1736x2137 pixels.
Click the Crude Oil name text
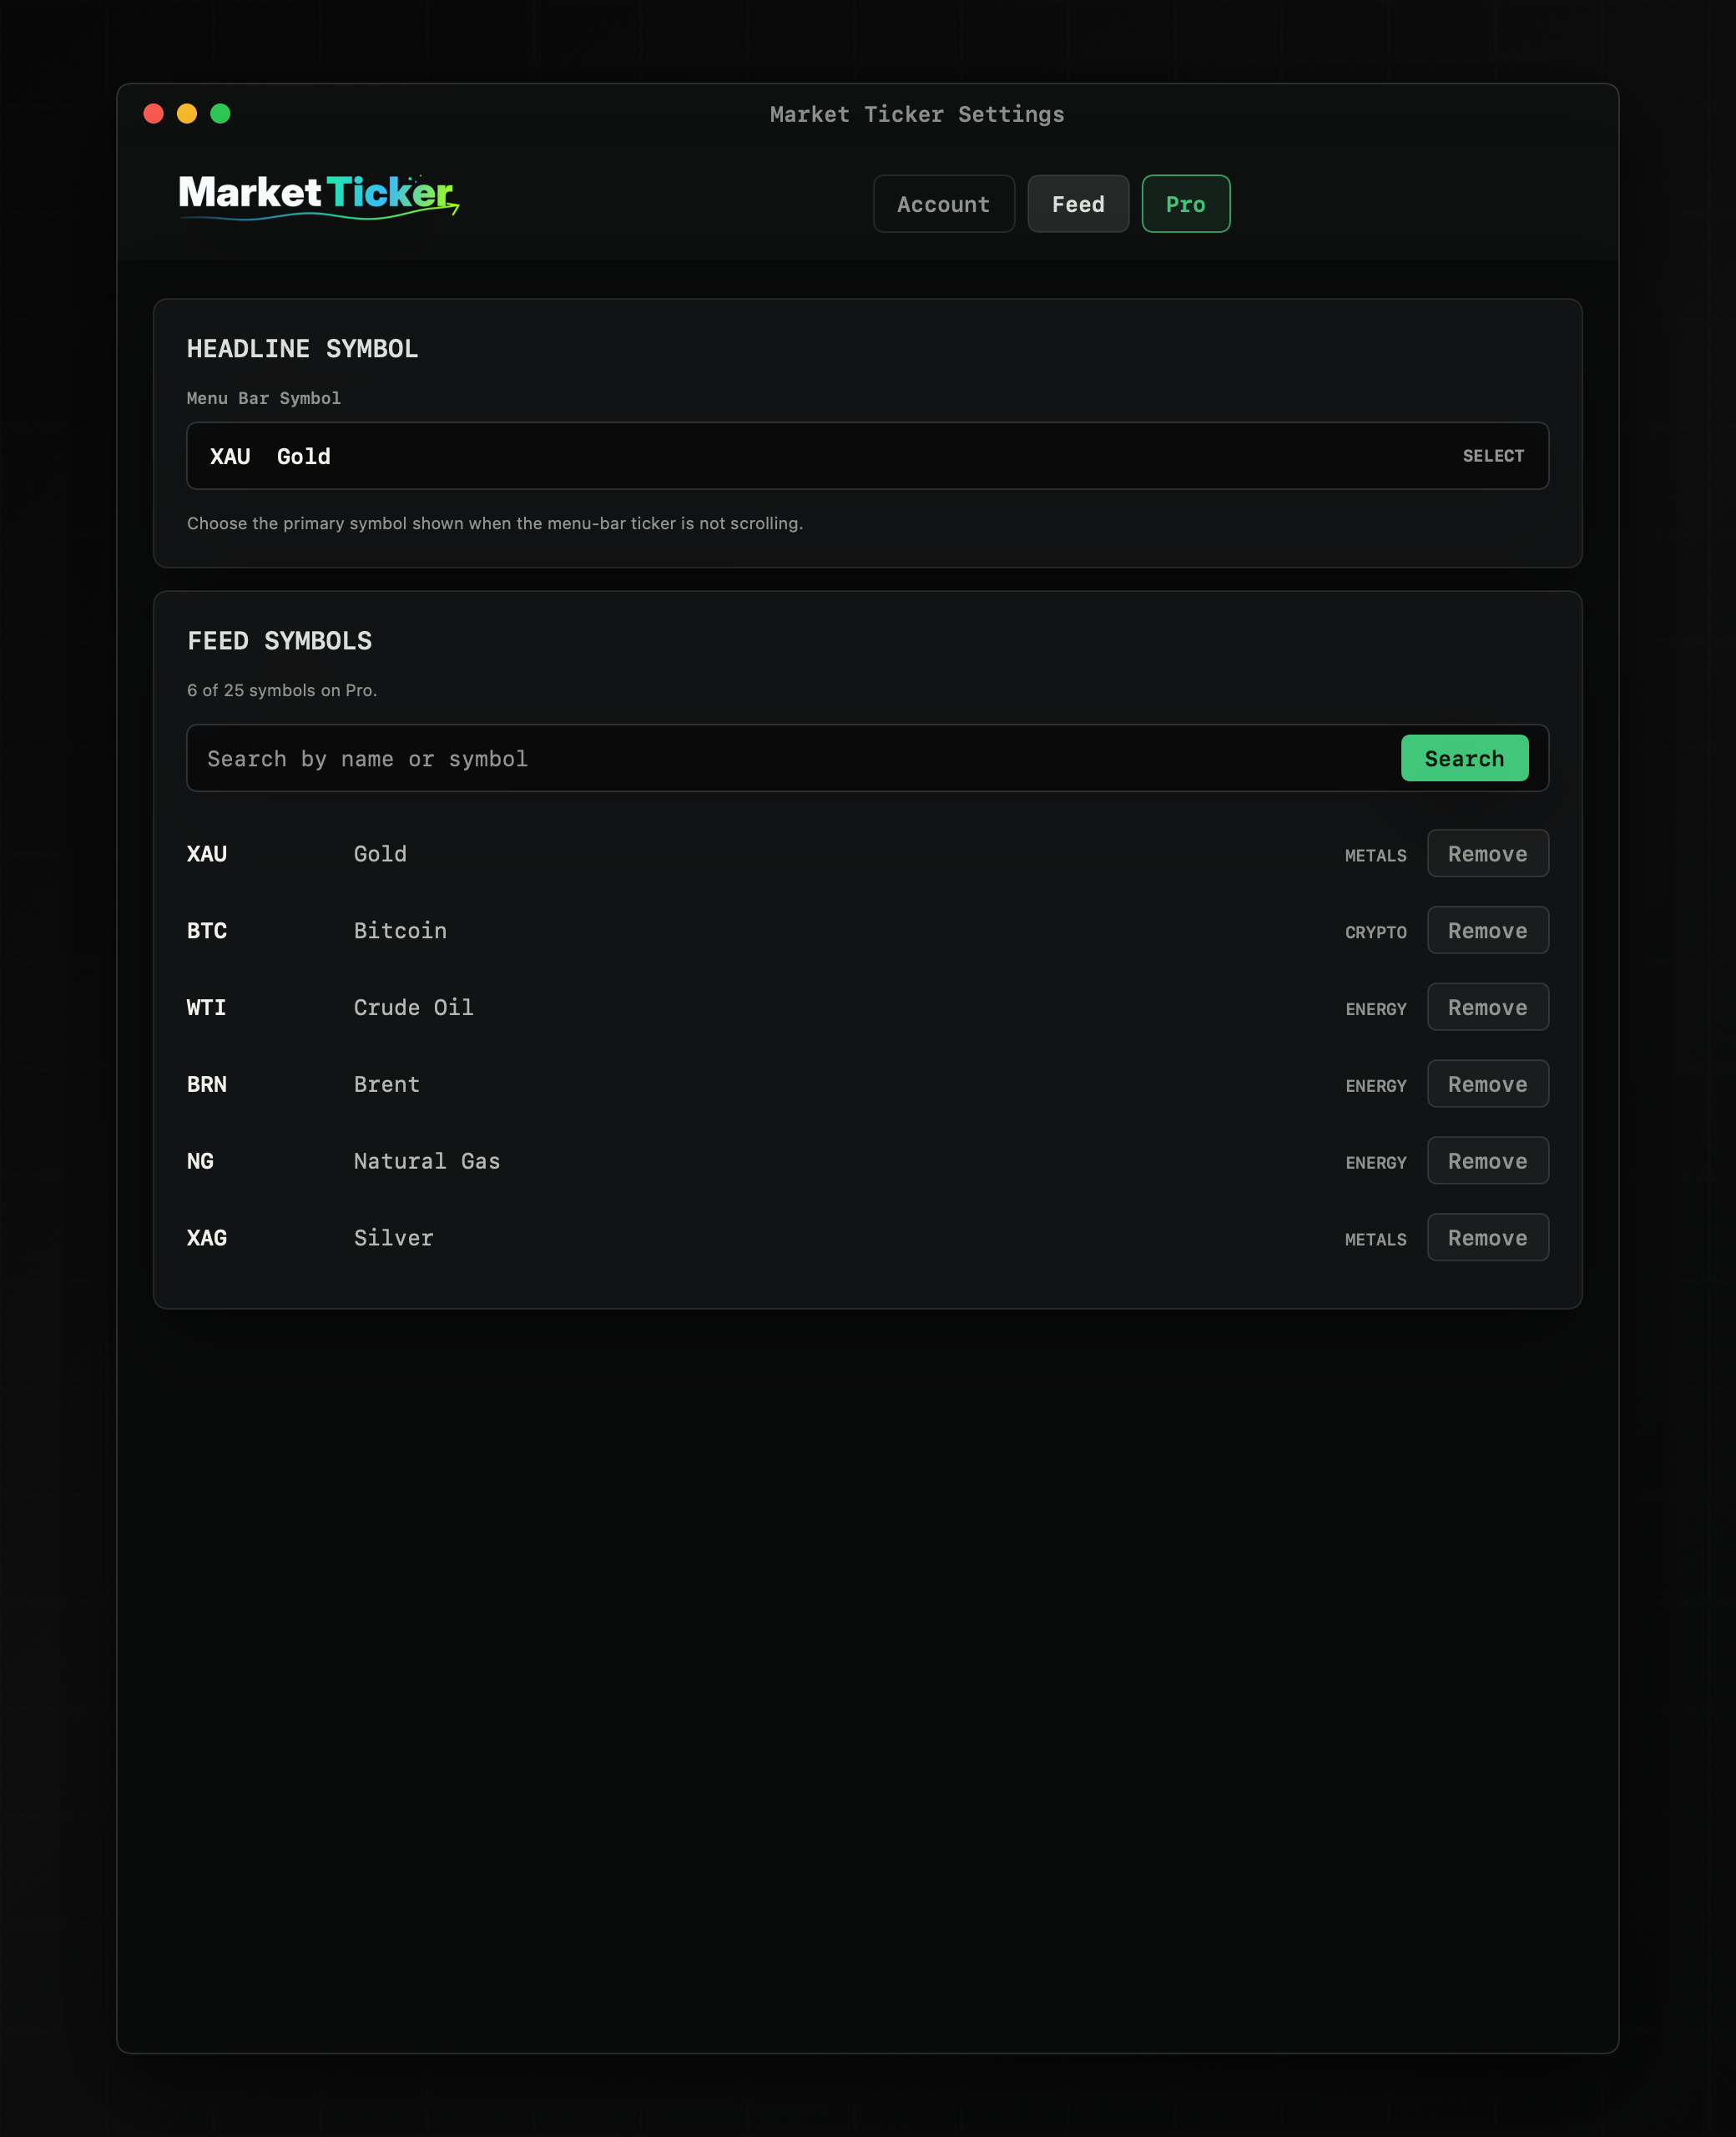(x=413, y=1008)
